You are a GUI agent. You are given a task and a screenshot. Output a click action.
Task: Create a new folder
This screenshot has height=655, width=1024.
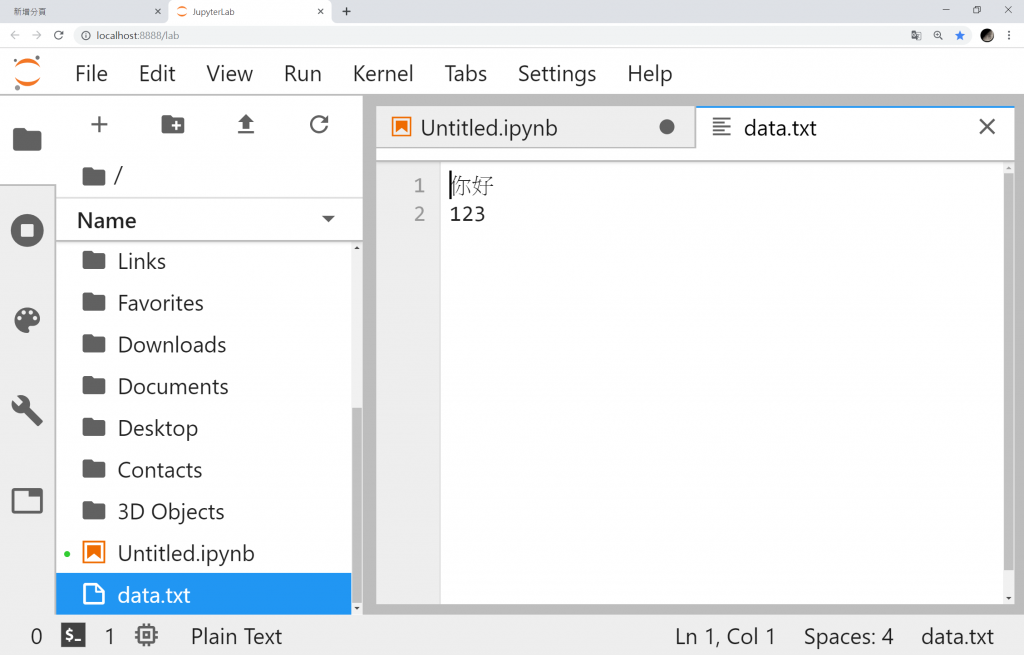[x=173, y=124]
